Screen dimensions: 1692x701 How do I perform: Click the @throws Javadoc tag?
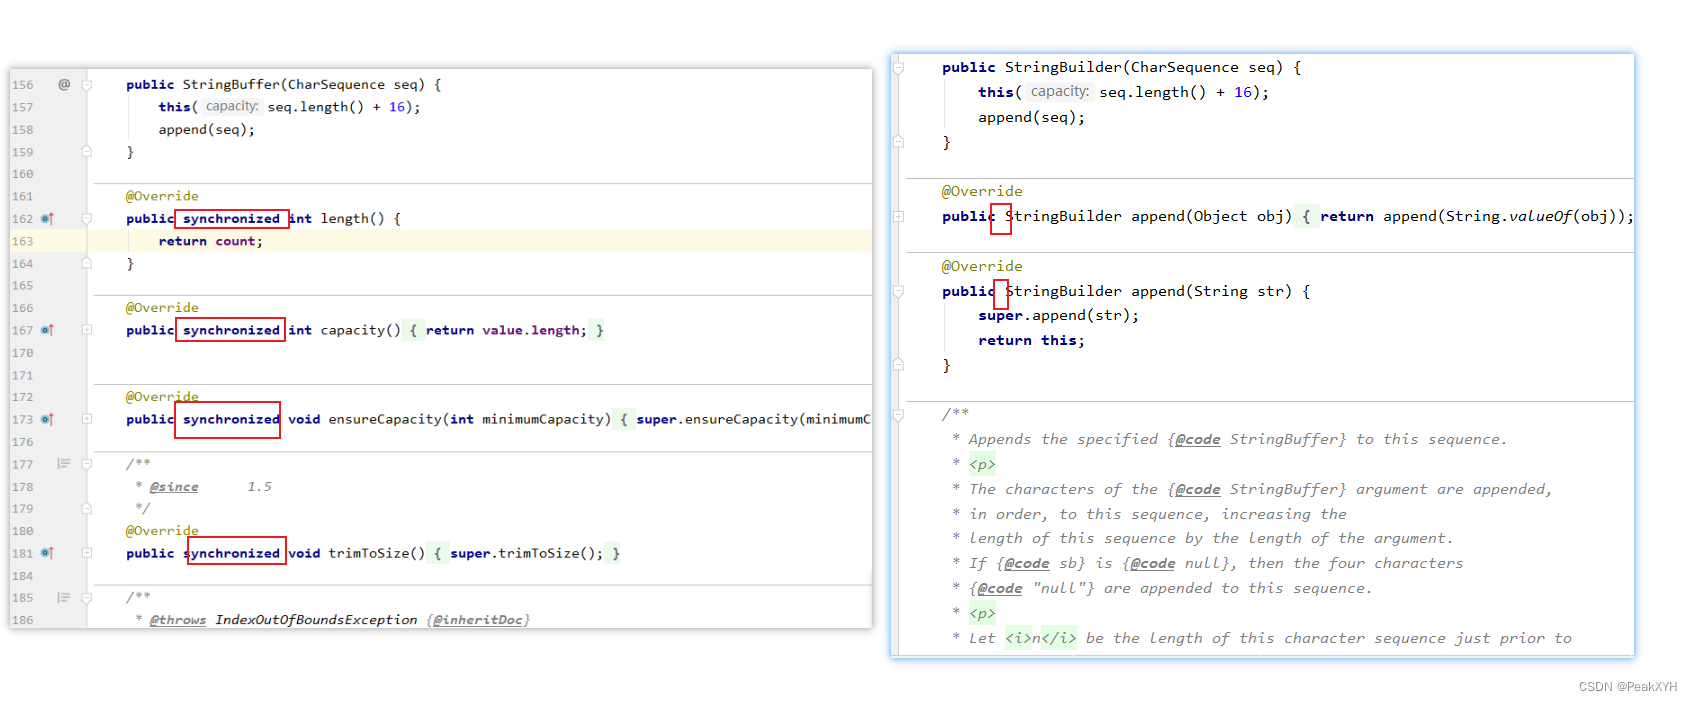point(178,620)
